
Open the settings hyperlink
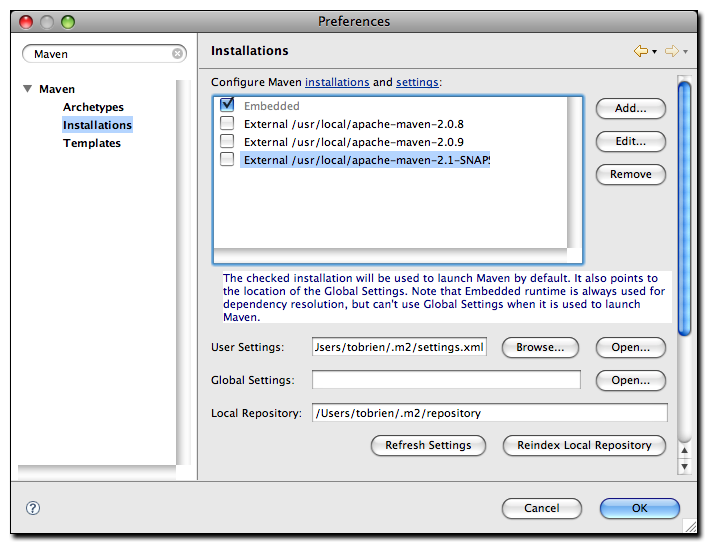(x=417, y=82)
